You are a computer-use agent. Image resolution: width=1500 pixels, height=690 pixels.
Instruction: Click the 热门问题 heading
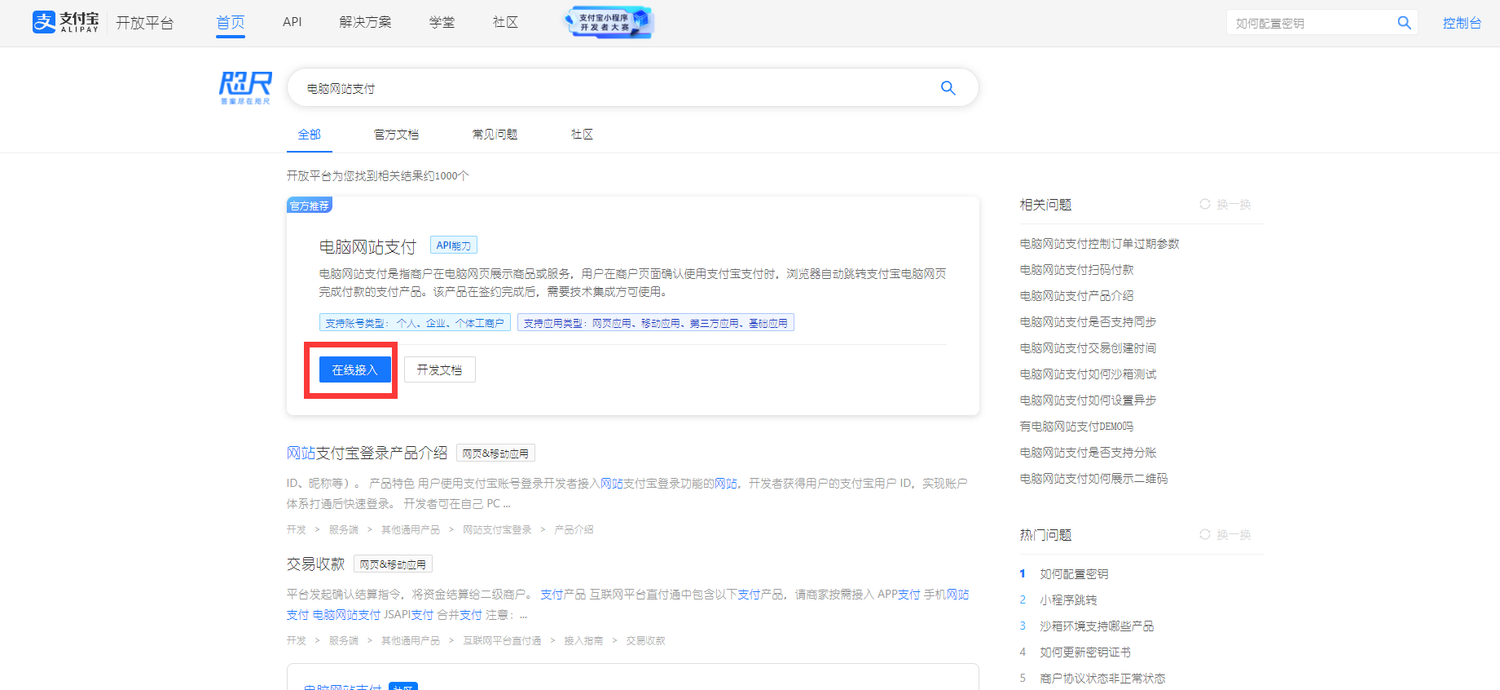(1045, 535)
